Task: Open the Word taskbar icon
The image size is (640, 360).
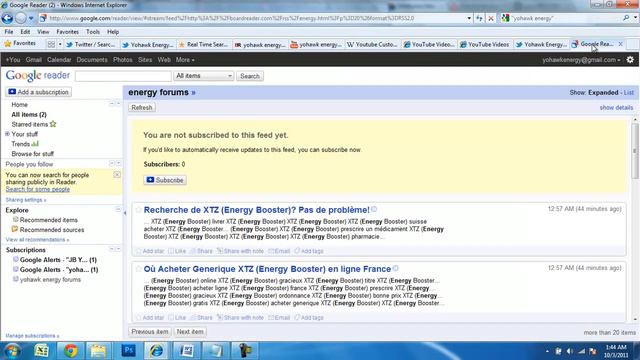Action: (186, 351)
